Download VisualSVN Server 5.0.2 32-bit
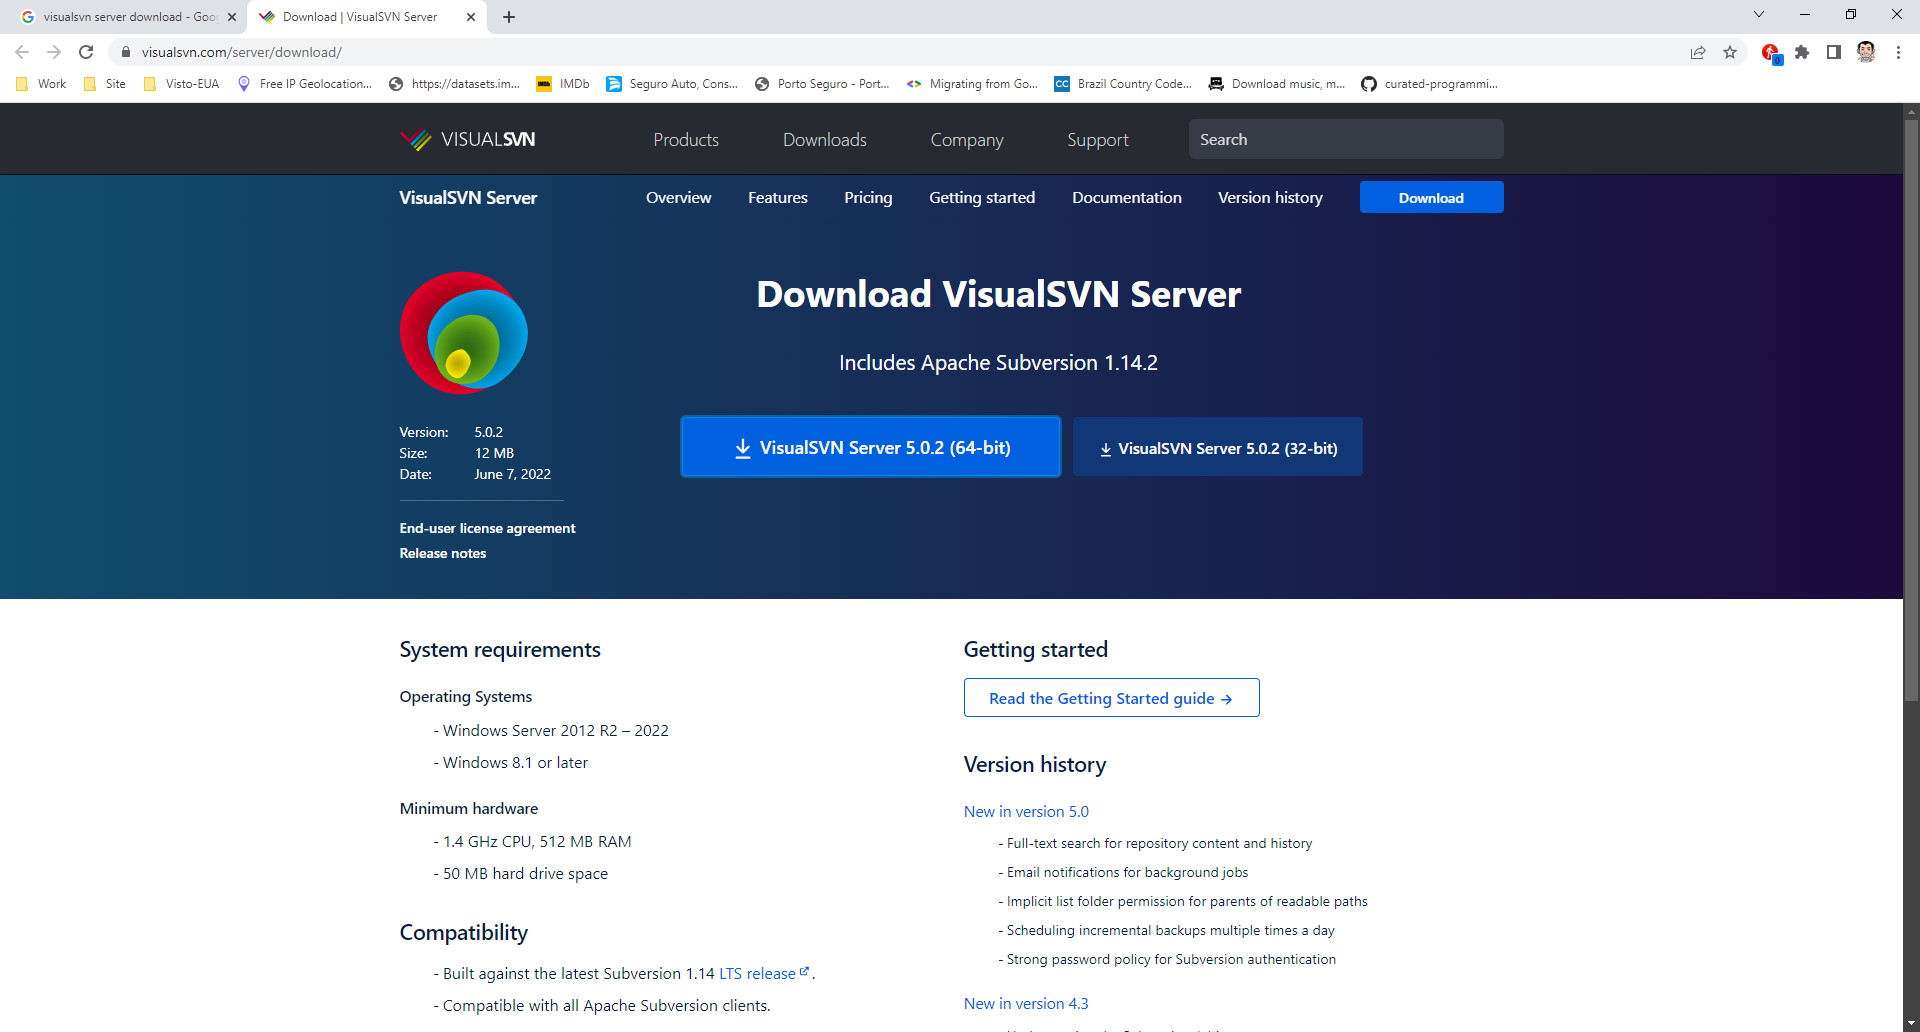The width and height of the screenshot is (1920, 1032). (x=1217, y=448)
